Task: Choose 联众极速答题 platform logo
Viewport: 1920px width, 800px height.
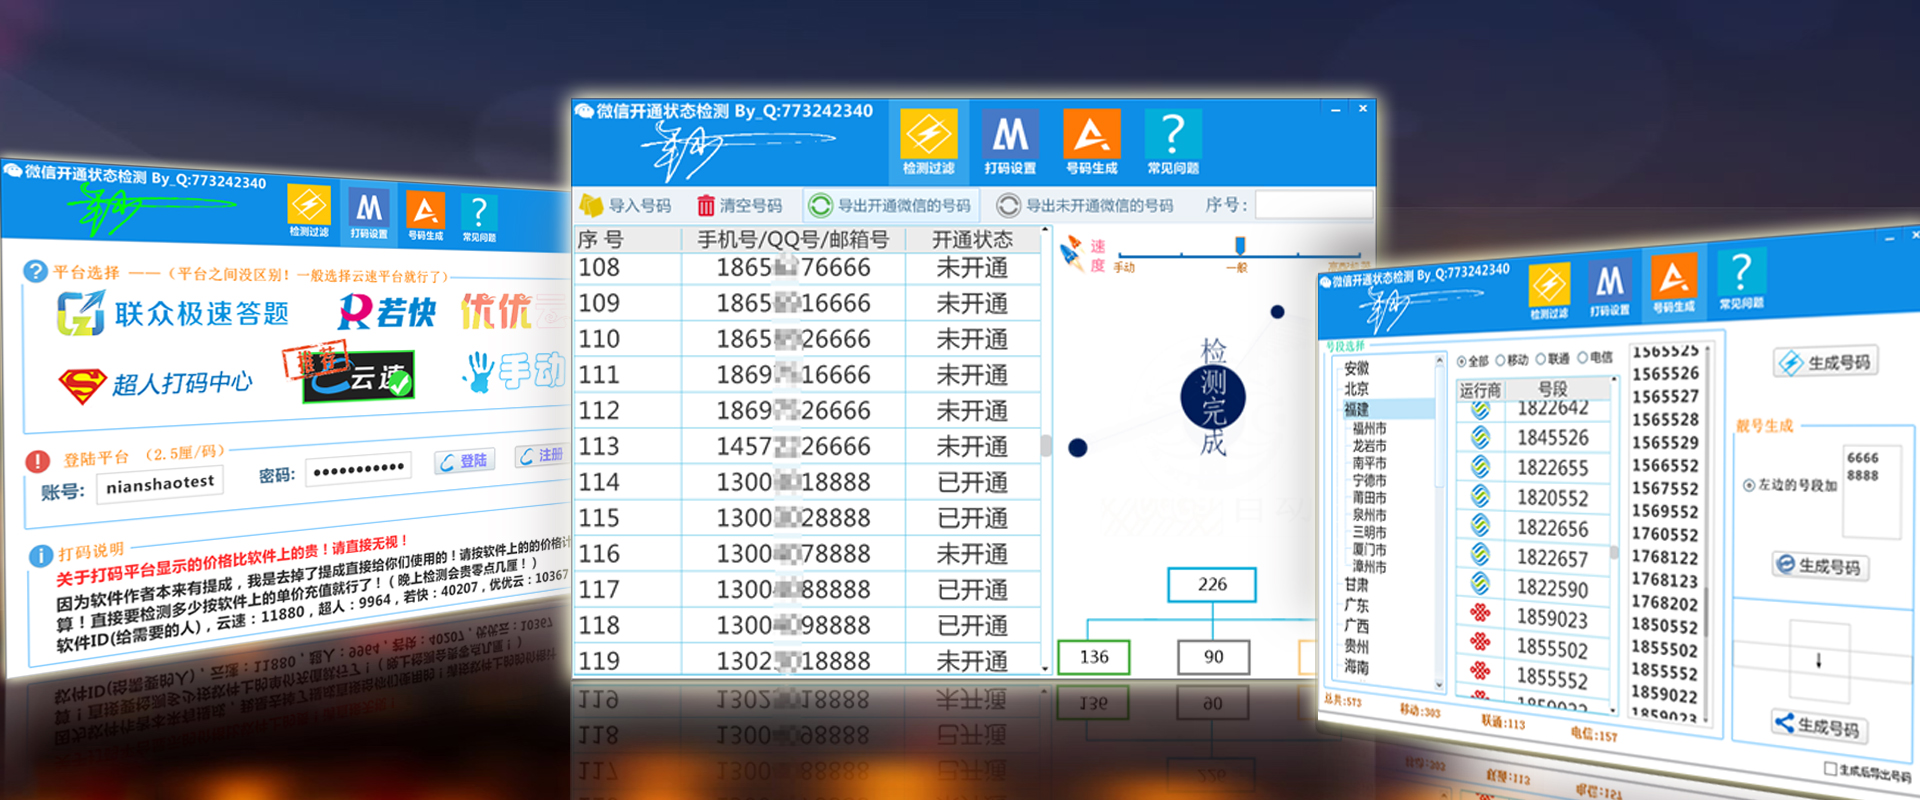Action: click(173, 313)
